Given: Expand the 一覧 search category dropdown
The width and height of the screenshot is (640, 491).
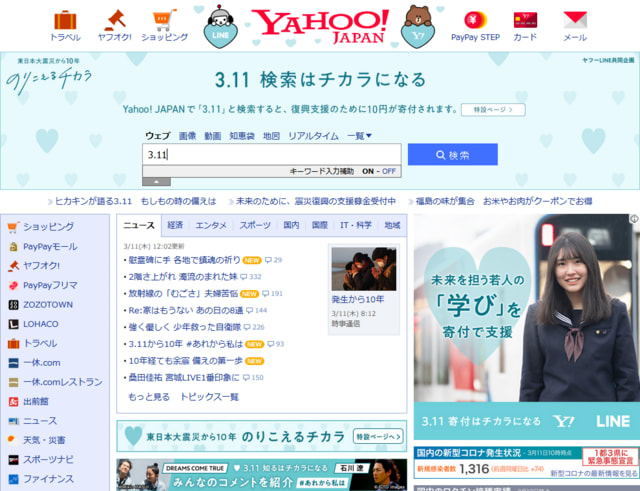Looking at the screenshot, I should 359,136.
